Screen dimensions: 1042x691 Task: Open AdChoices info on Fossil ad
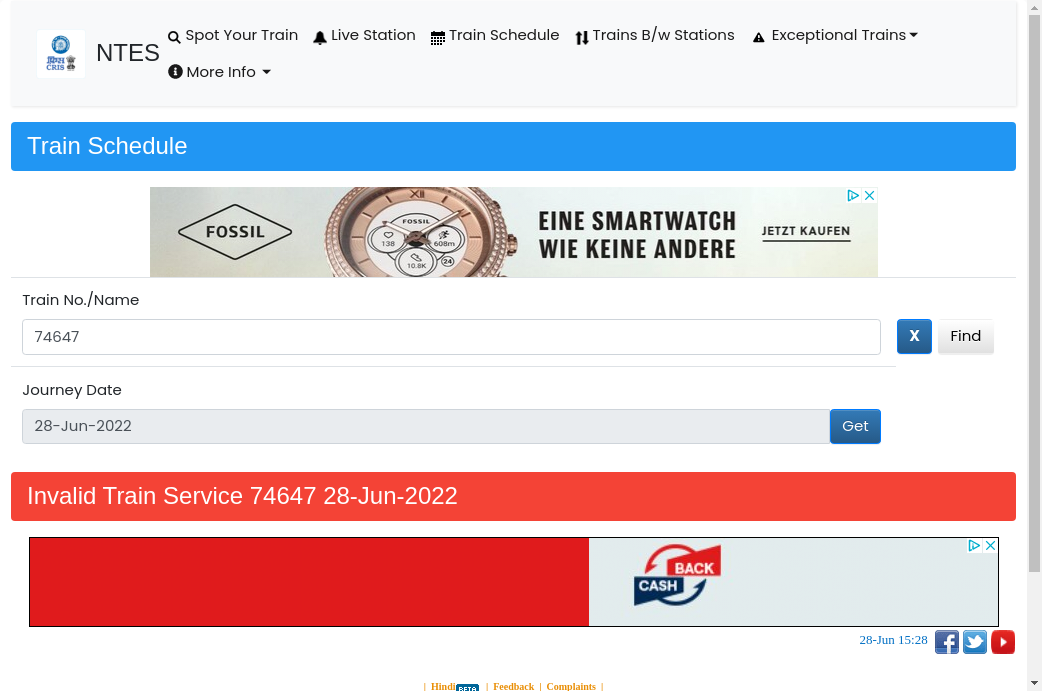coord(853,195)
